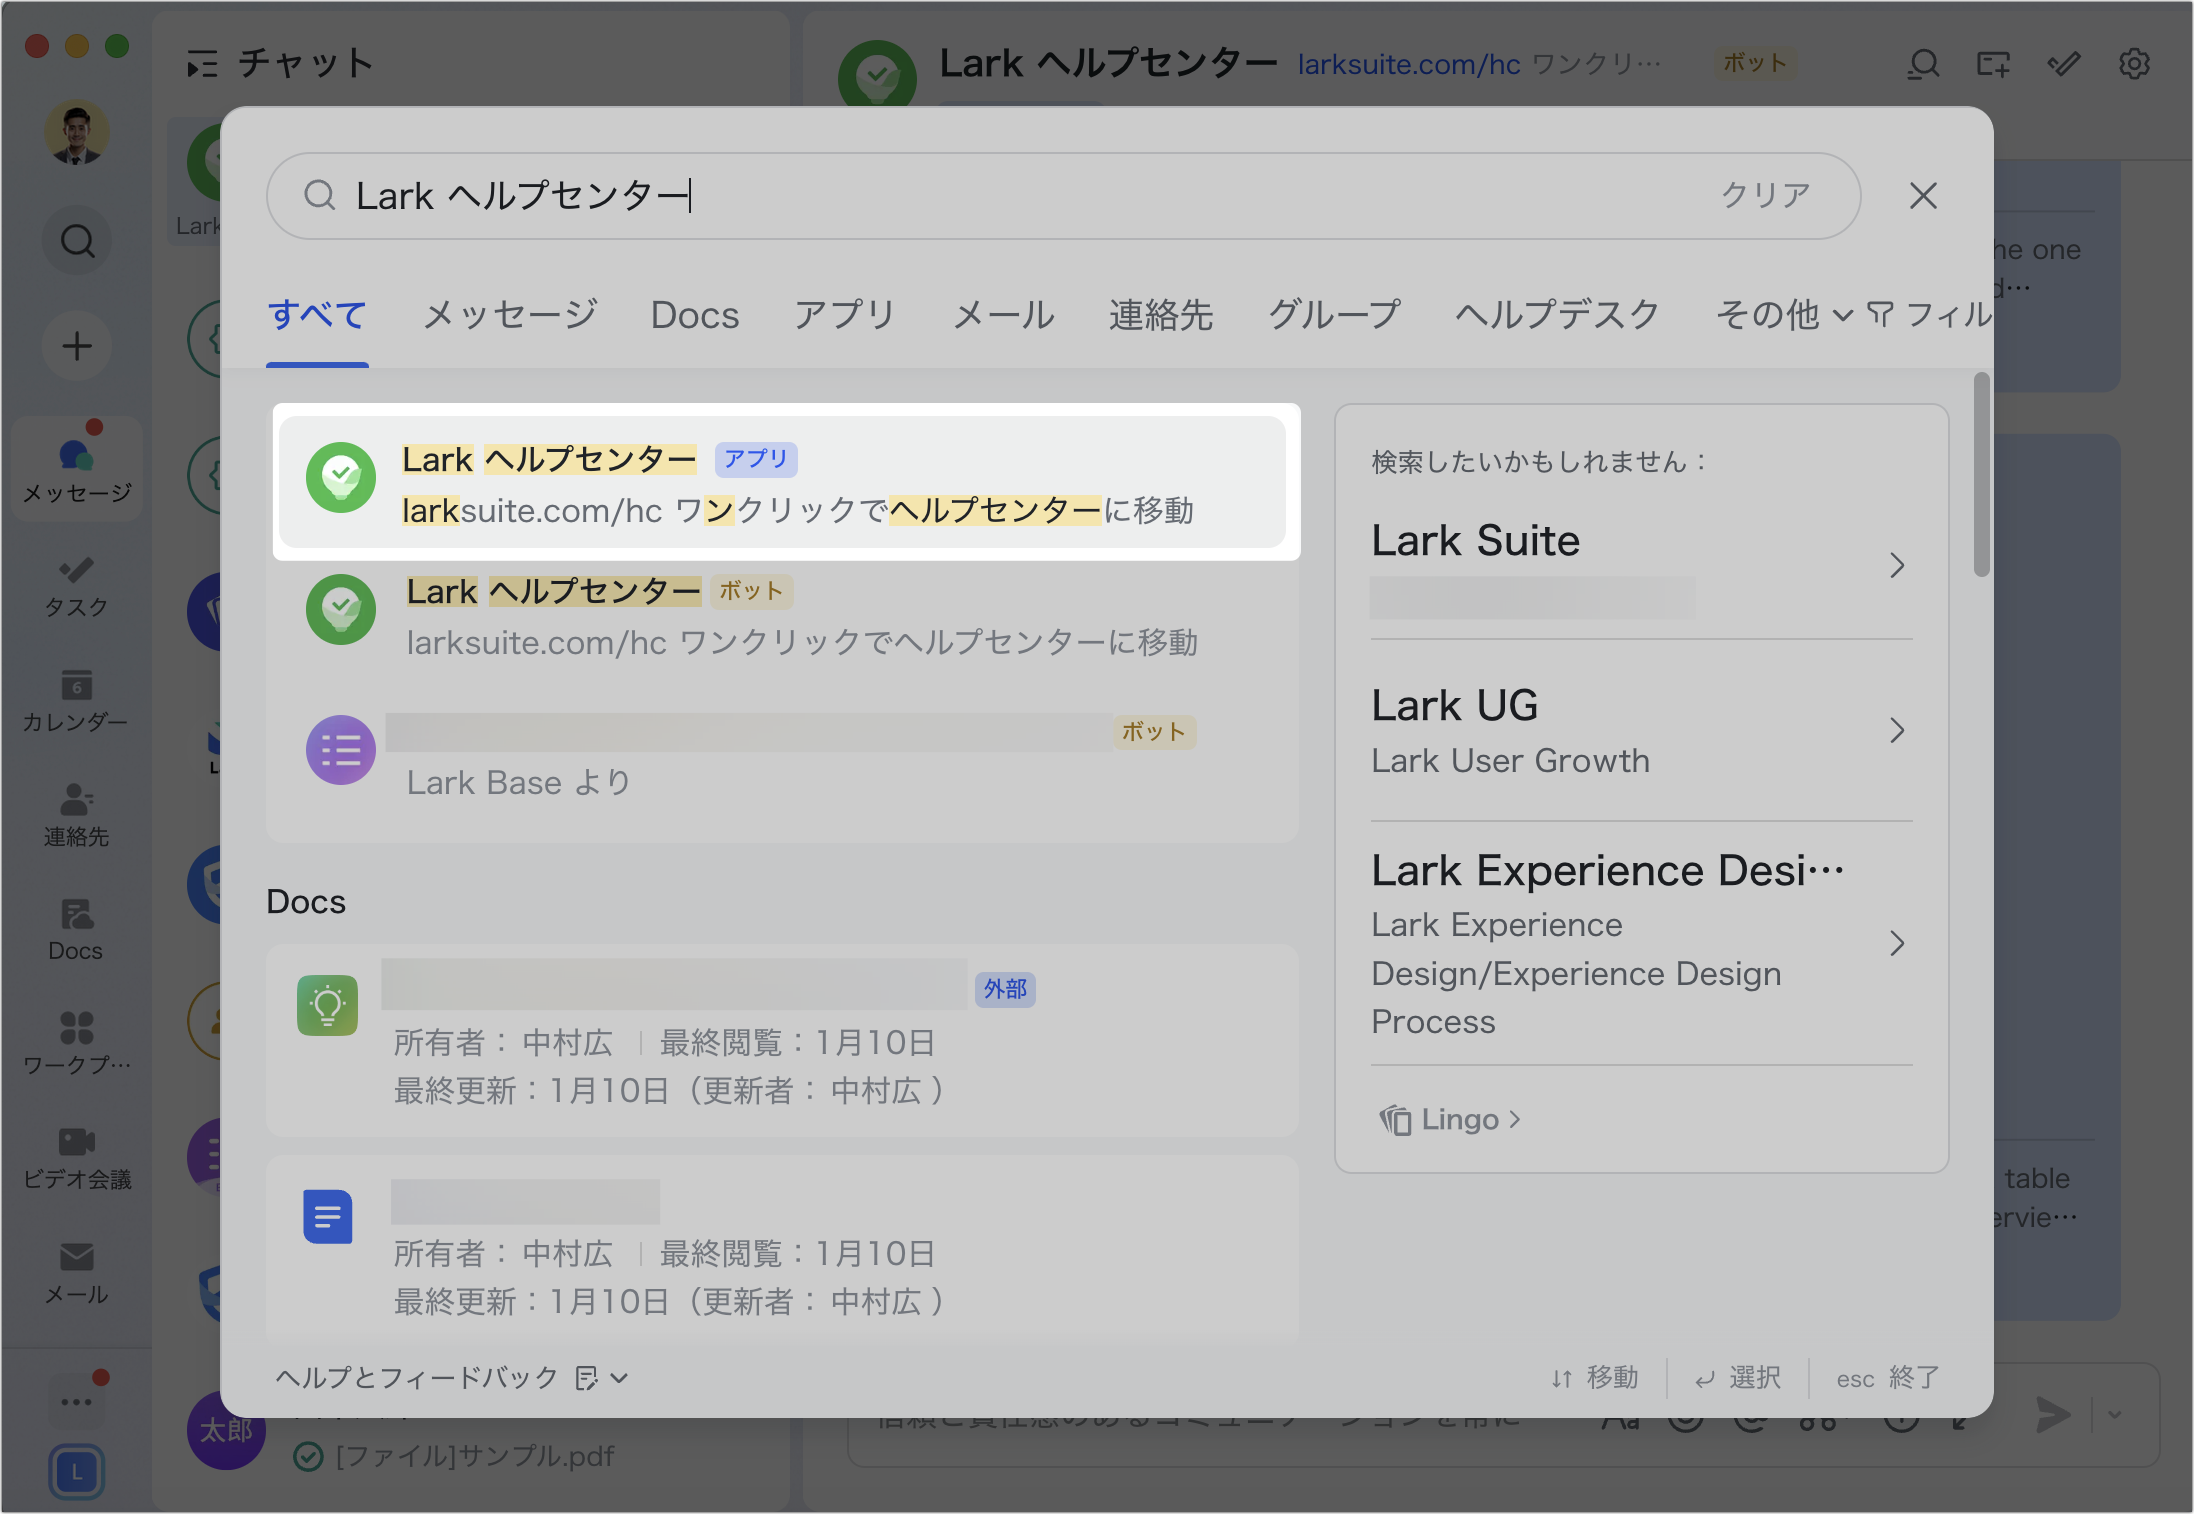Switch to the ヘルプデスク search tab

(x=1556, y=315)
